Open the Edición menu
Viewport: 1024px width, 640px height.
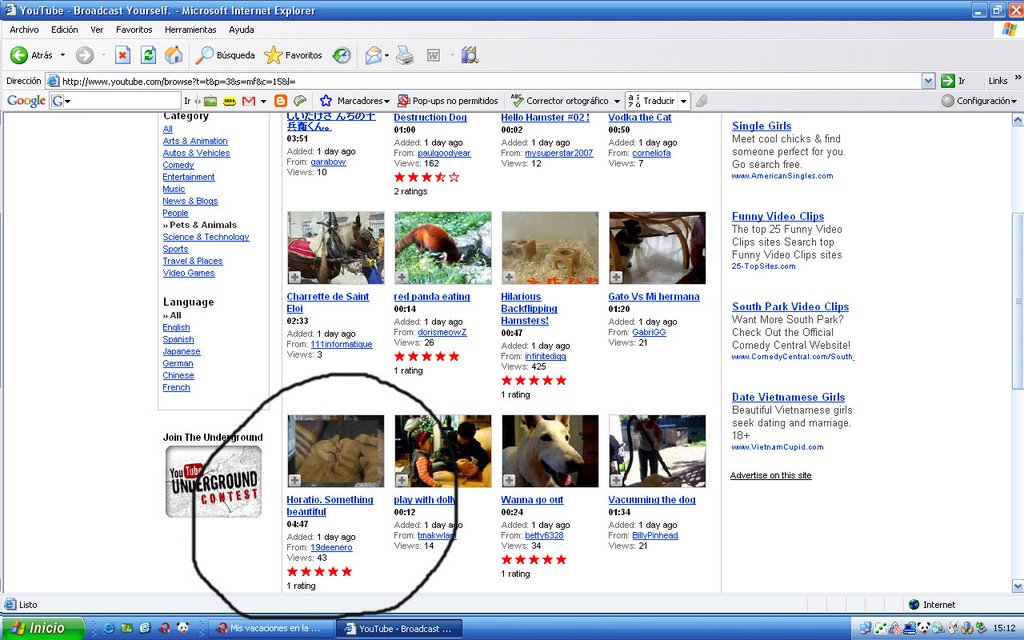(x=65, y=30)
